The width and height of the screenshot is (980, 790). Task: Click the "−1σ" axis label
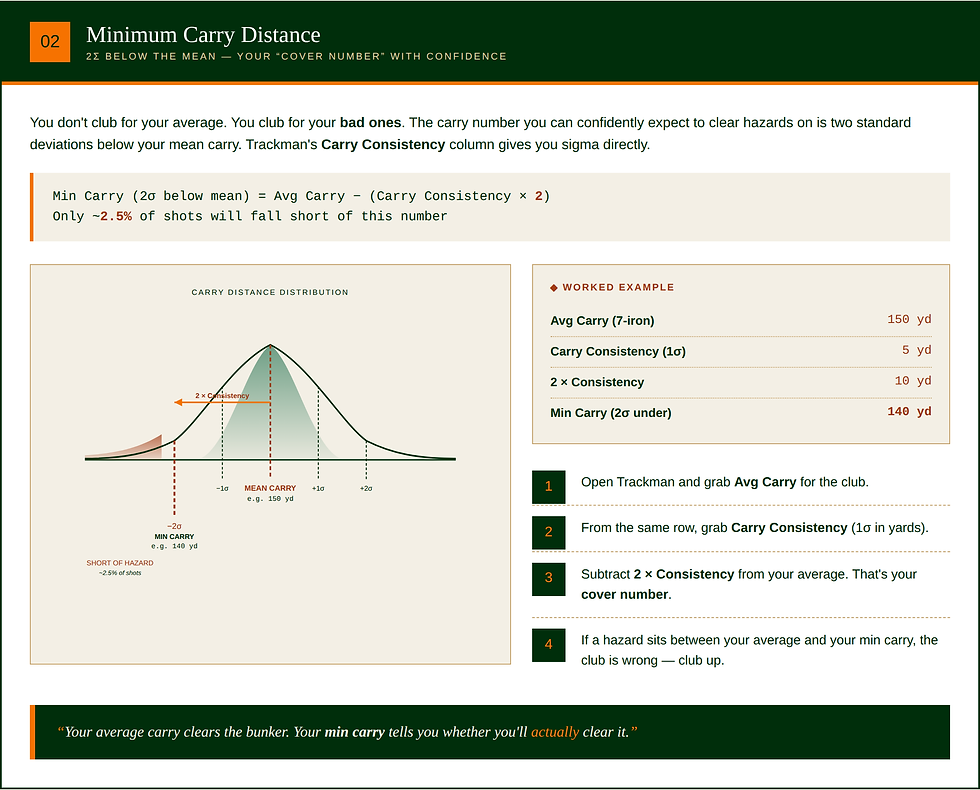coord(222,489)
